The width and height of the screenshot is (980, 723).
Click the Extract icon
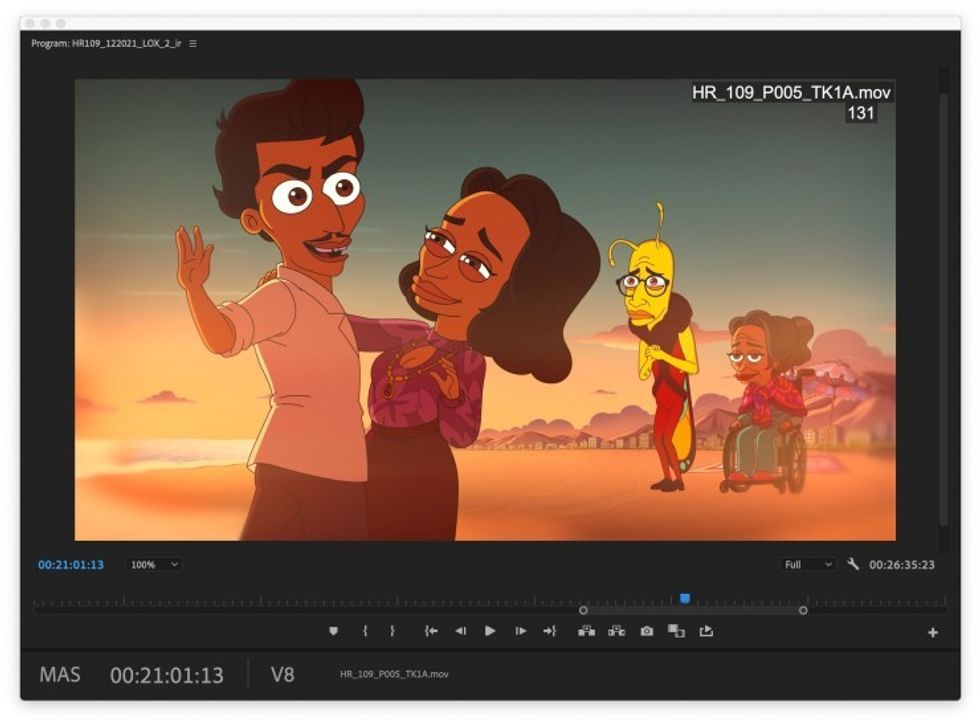(x=617, y=631)
